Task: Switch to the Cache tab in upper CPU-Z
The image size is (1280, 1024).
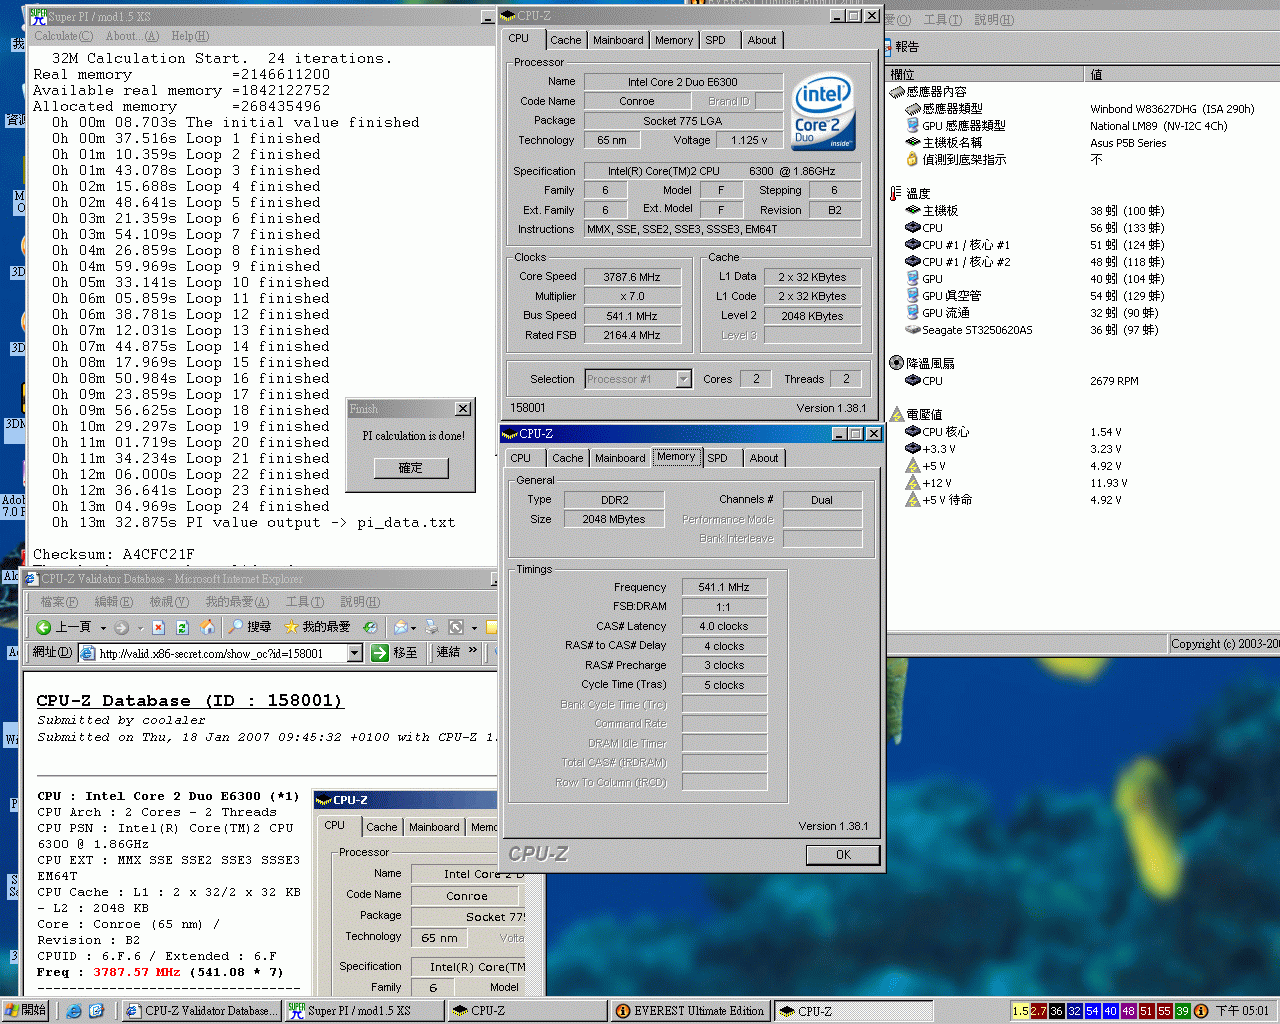Action: 565,40
